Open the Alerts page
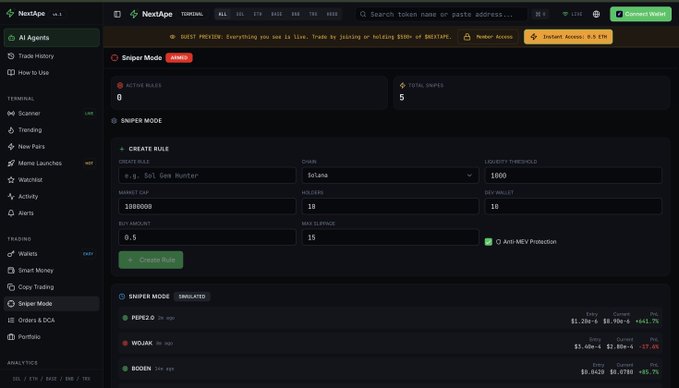Screen dimensions: 679x388 coord(52,213)
